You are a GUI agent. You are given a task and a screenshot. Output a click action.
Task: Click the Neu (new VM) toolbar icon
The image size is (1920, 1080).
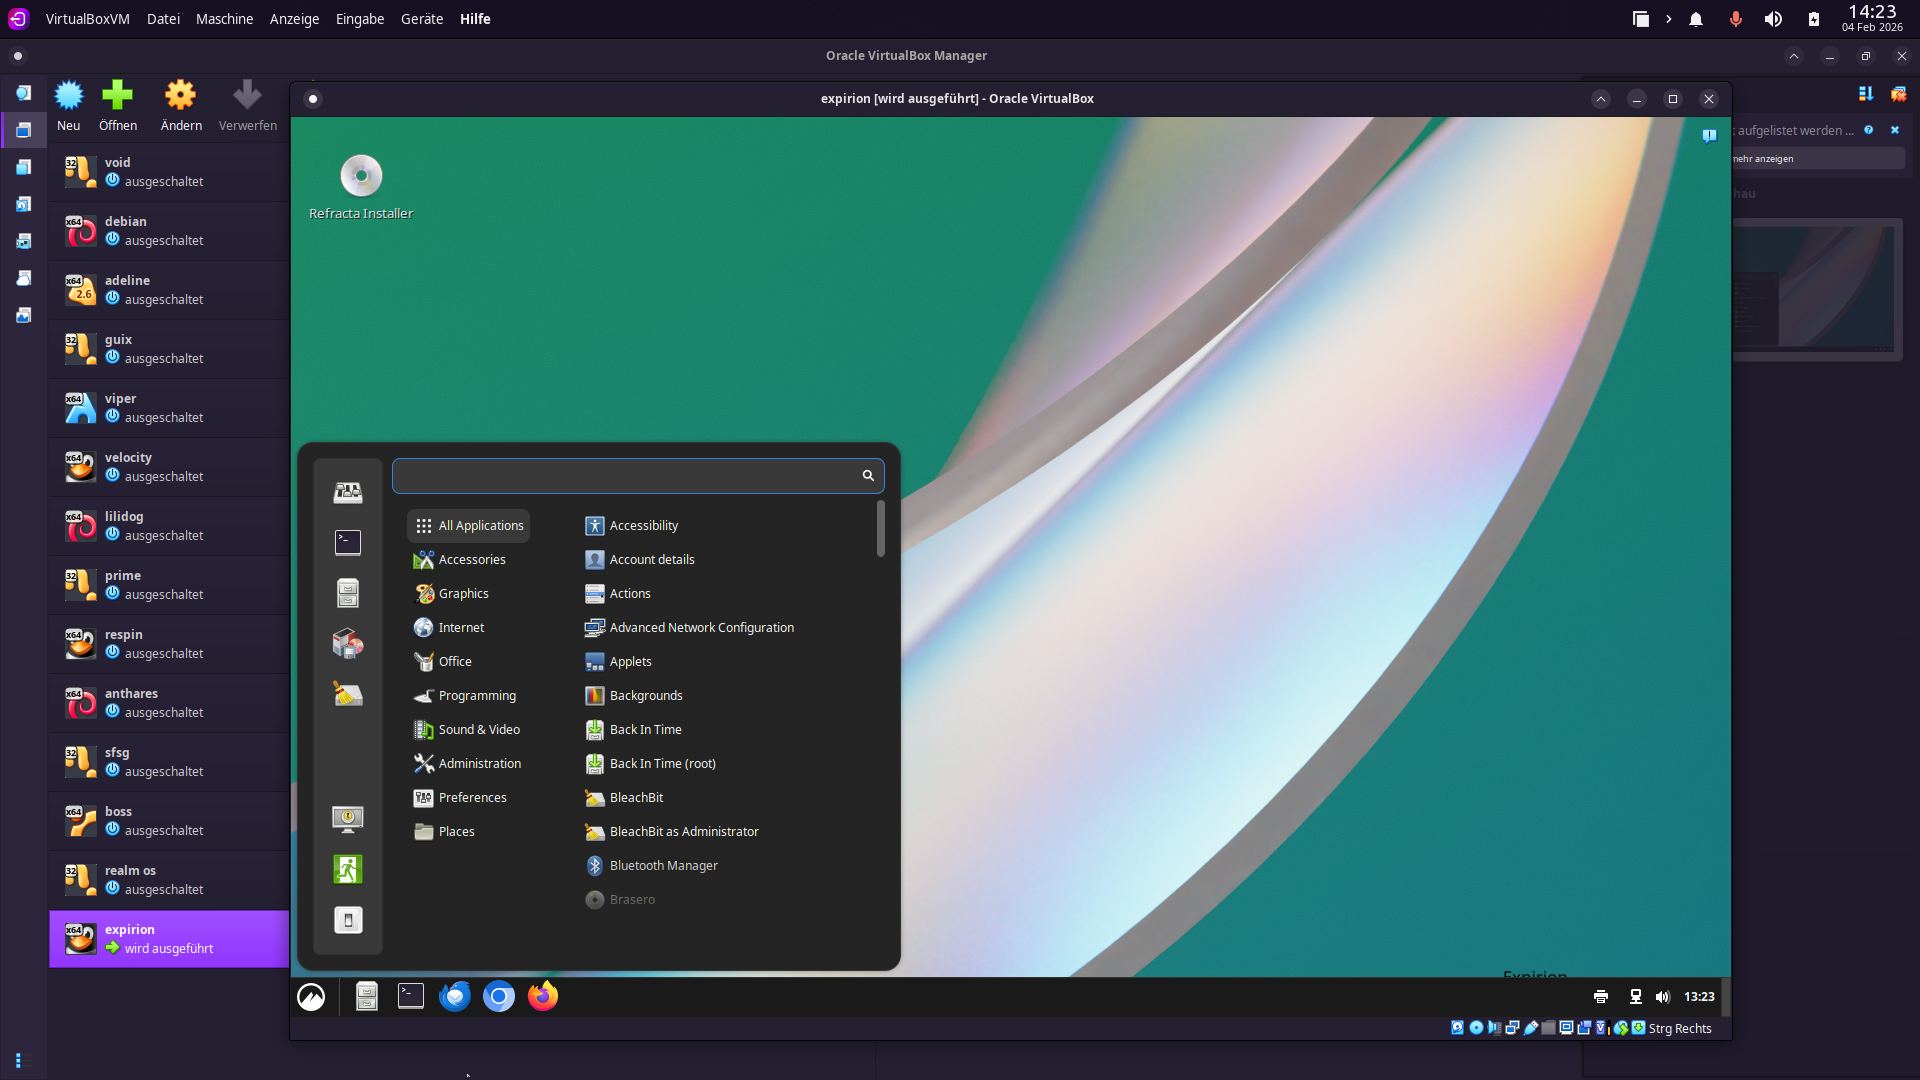pos(68,96)
